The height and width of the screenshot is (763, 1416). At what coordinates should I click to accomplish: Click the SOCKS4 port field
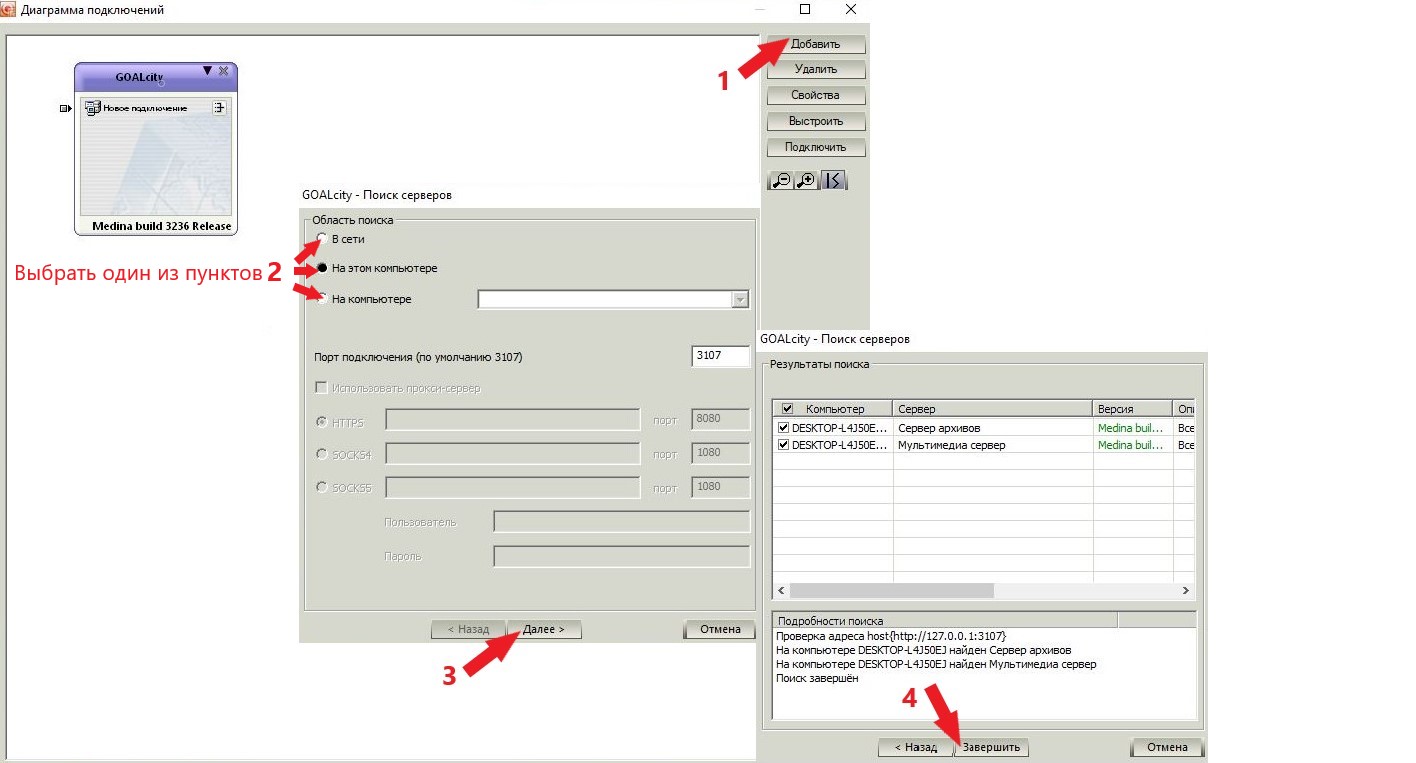click(x=720, y=454)
